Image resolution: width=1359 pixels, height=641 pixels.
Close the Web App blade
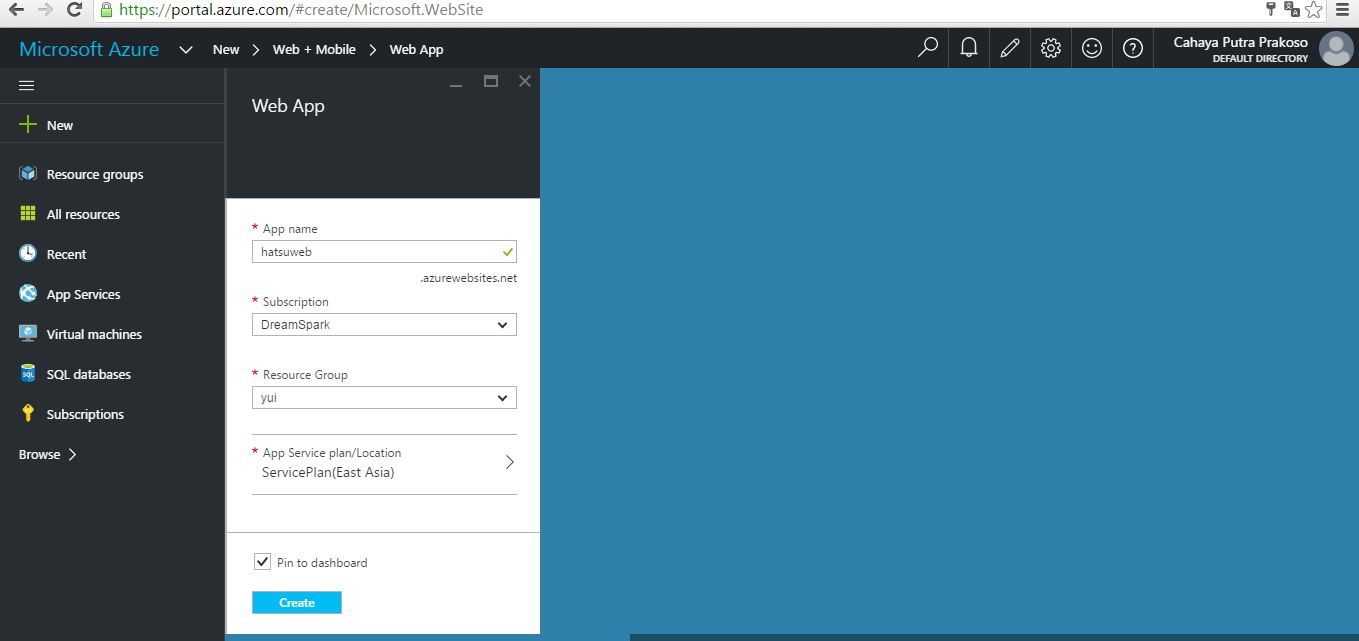click(525, 81)
